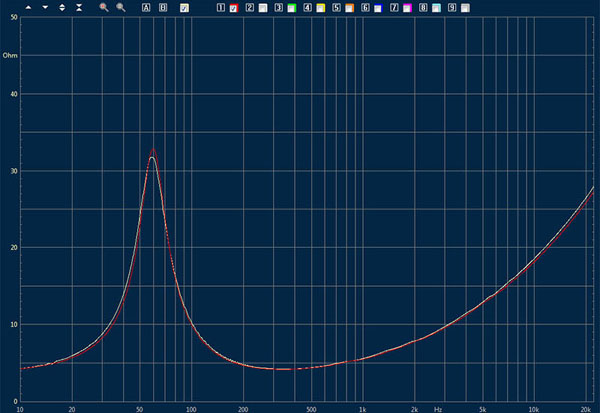This screenshot has width=600, height=413.
Task: Toggle the gray curve 9 checkbox
Action: click(x=465, y=8)
